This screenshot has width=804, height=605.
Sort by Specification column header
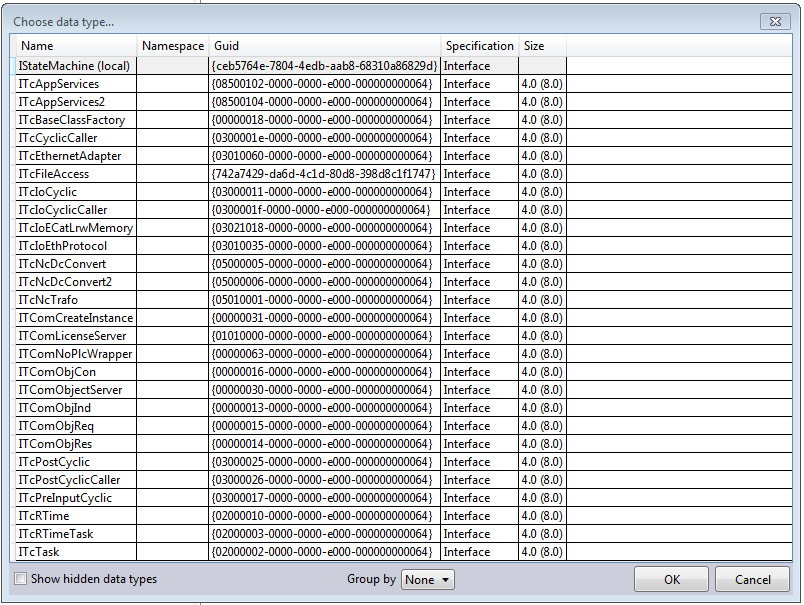pos(479,46)
